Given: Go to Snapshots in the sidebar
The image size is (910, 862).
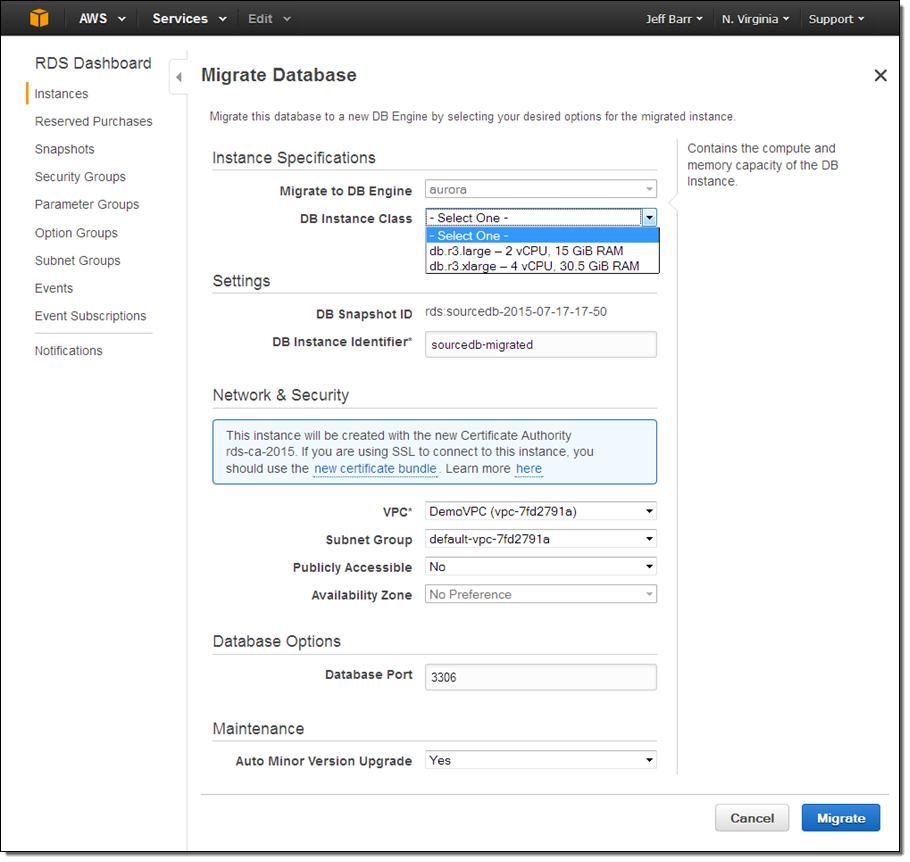Looking at the screenshot, I should pos(65,149).
